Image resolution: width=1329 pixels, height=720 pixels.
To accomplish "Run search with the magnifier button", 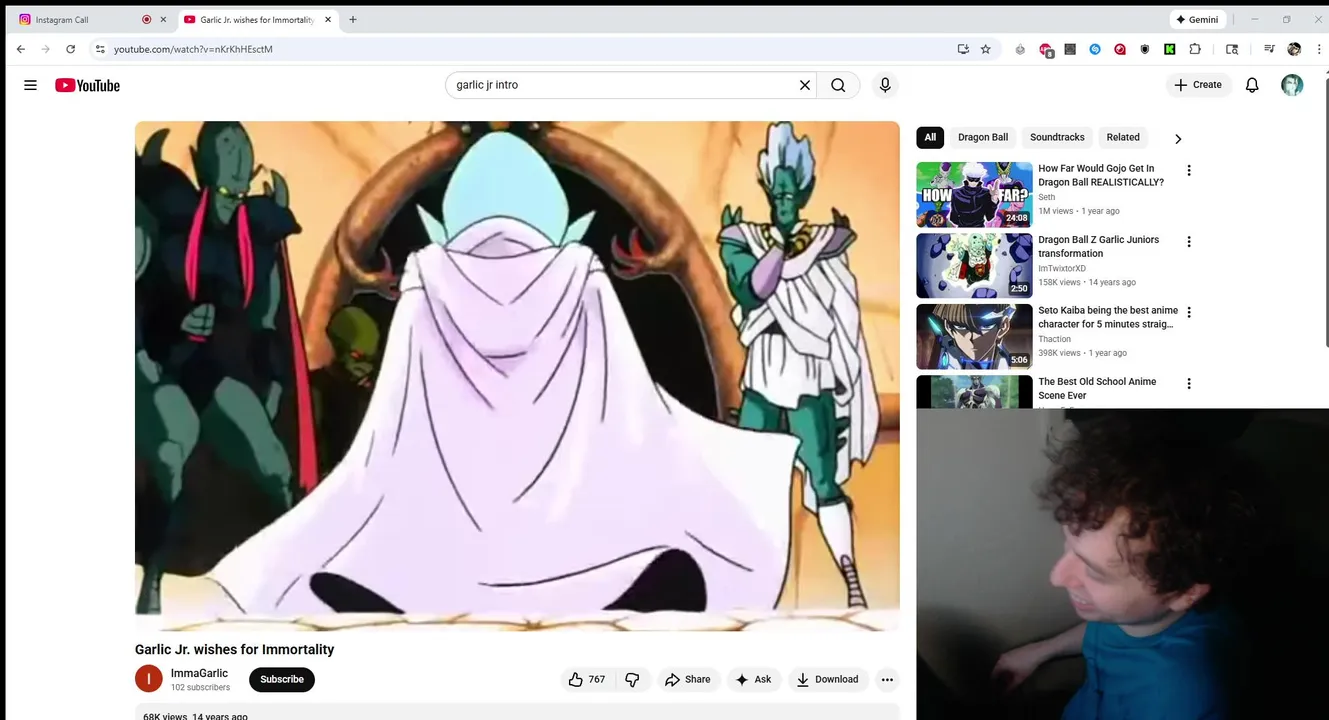I will 838,85.
